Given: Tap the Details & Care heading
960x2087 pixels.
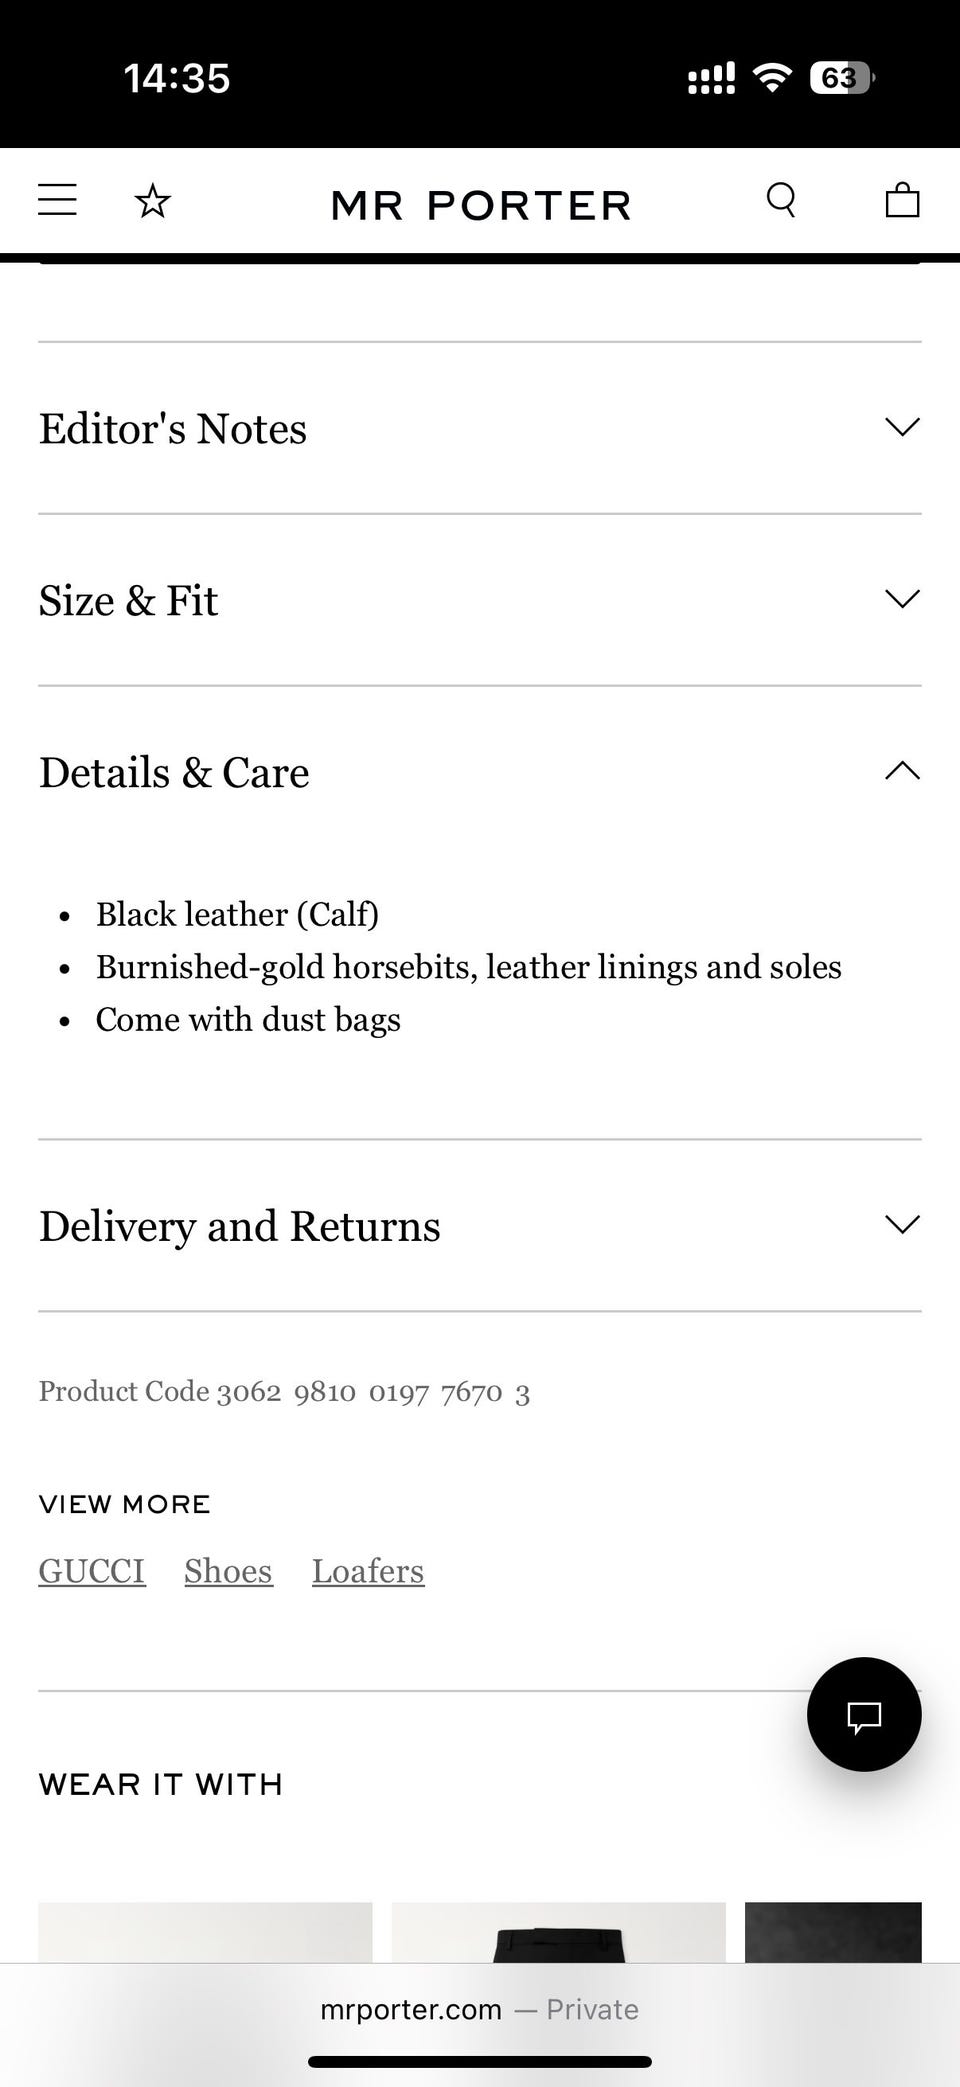Looking at the screenshot, I should coord(174,773).
